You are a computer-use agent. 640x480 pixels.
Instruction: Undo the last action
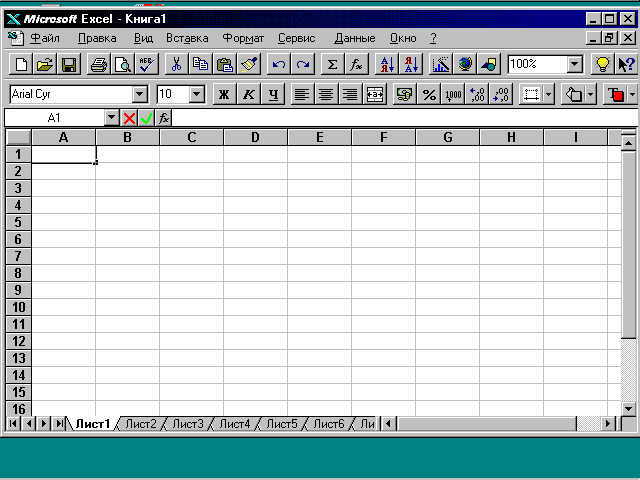pyautogui.click(x=278, y=64)
